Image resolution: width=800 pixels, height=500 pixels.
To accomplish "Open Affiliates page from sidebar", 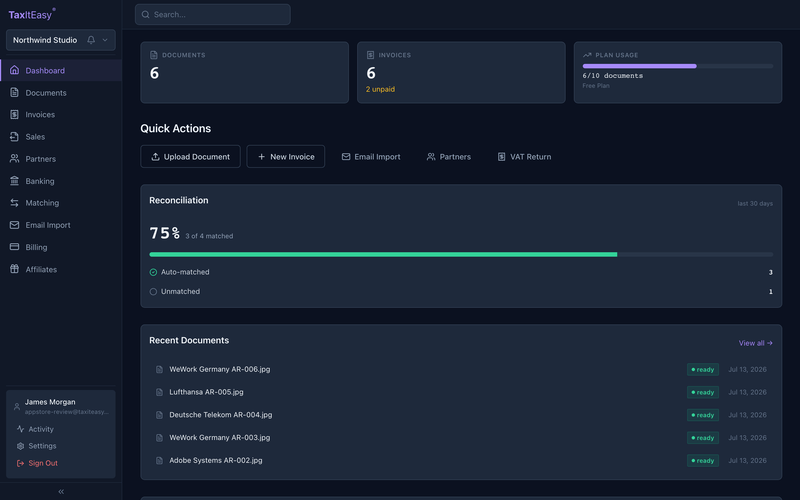I will coord(61,269).
